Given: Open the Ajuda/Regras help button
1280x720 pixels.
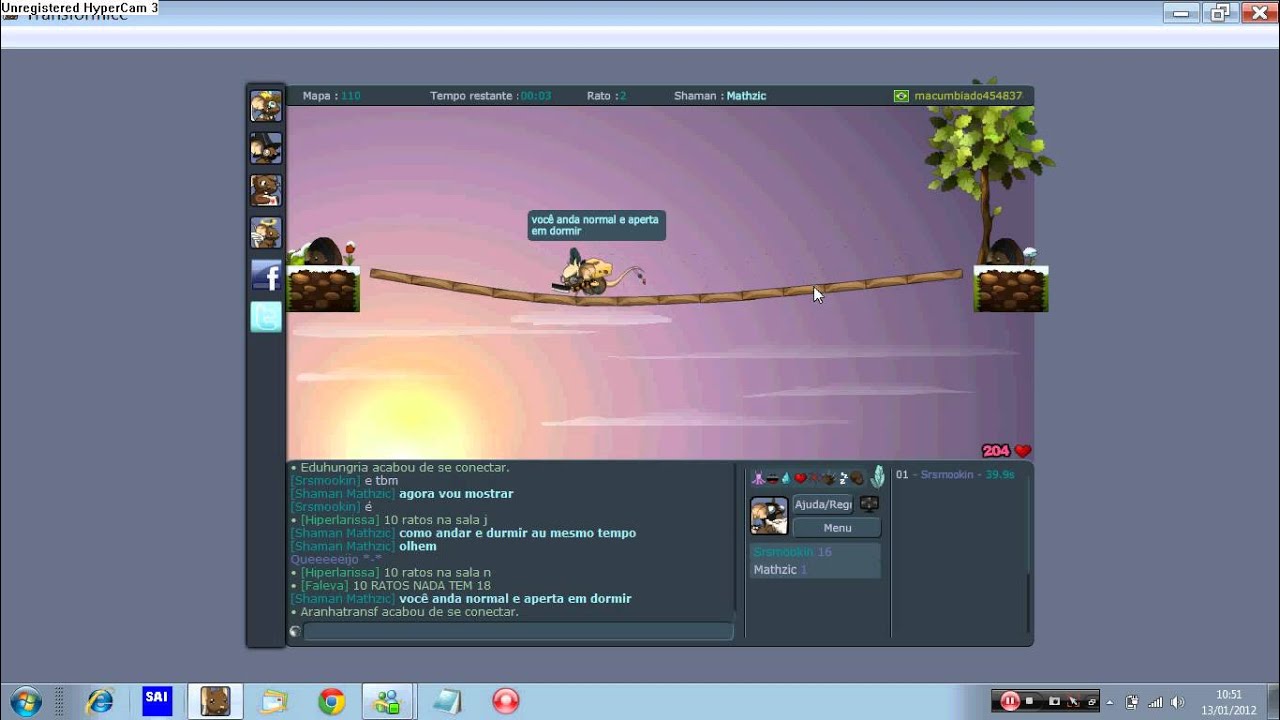Looking at the screenshot, I should pyautogui.click(x=823, y=504).
